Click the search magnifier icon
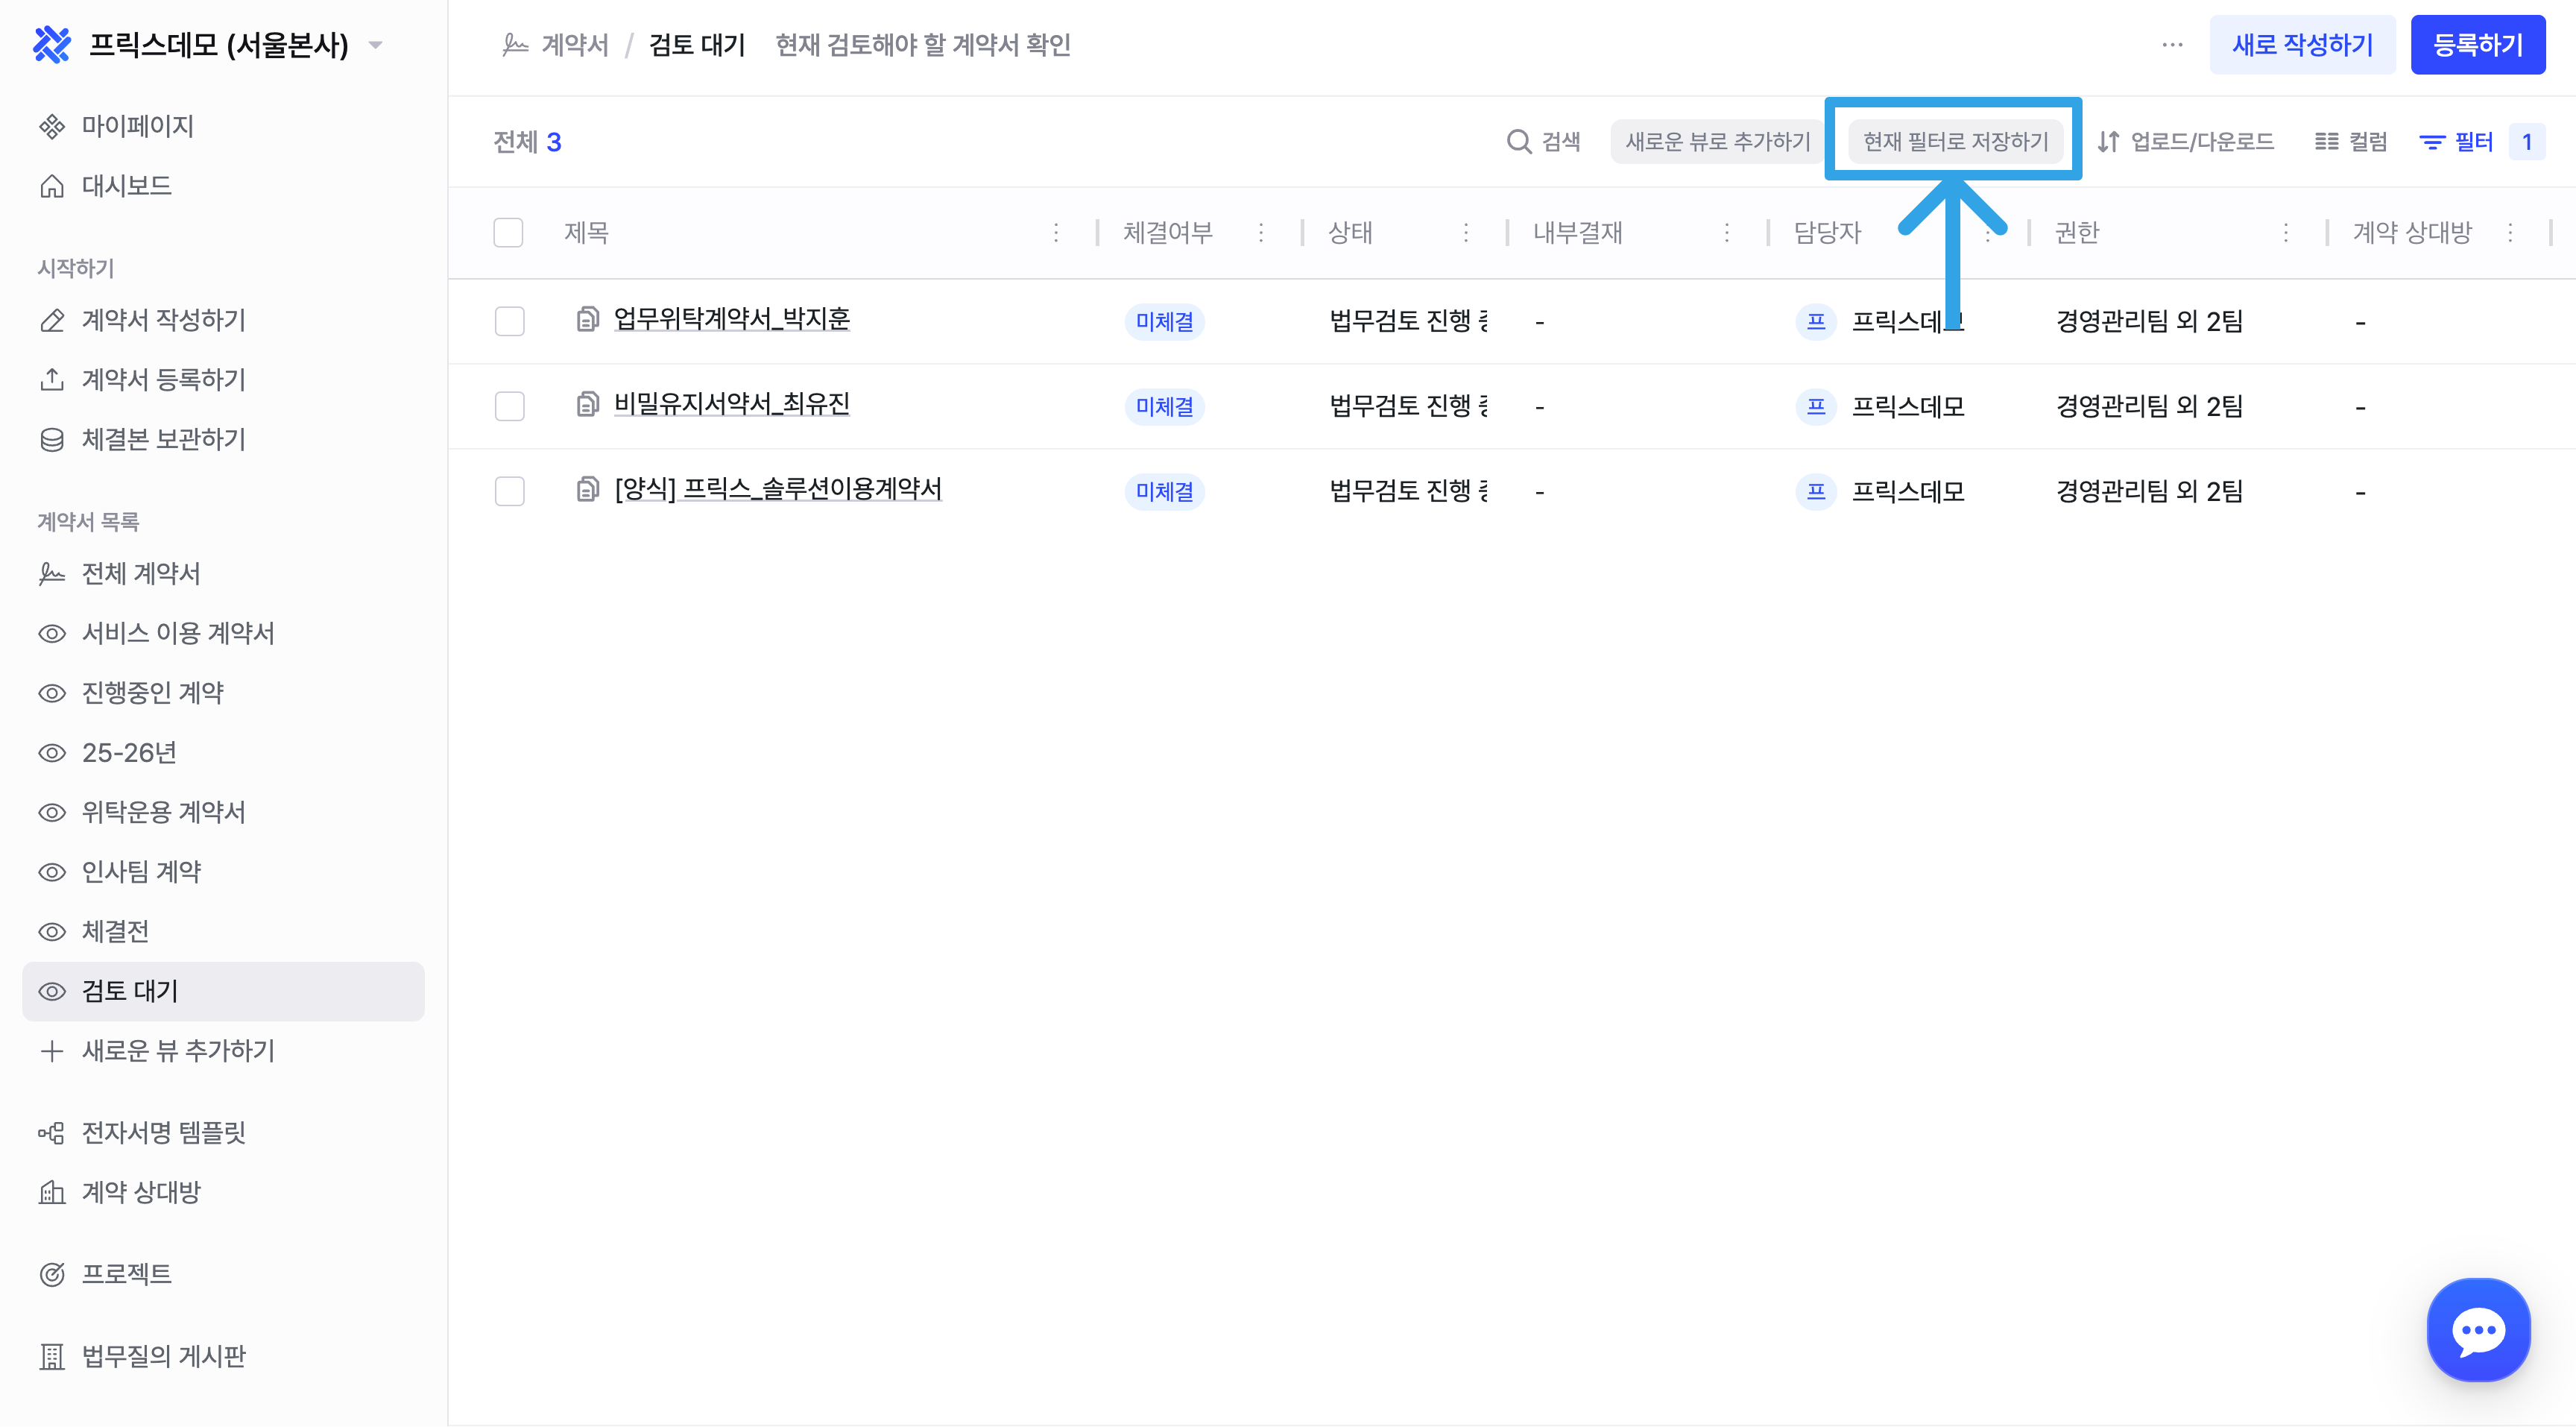 (1518, 142)
